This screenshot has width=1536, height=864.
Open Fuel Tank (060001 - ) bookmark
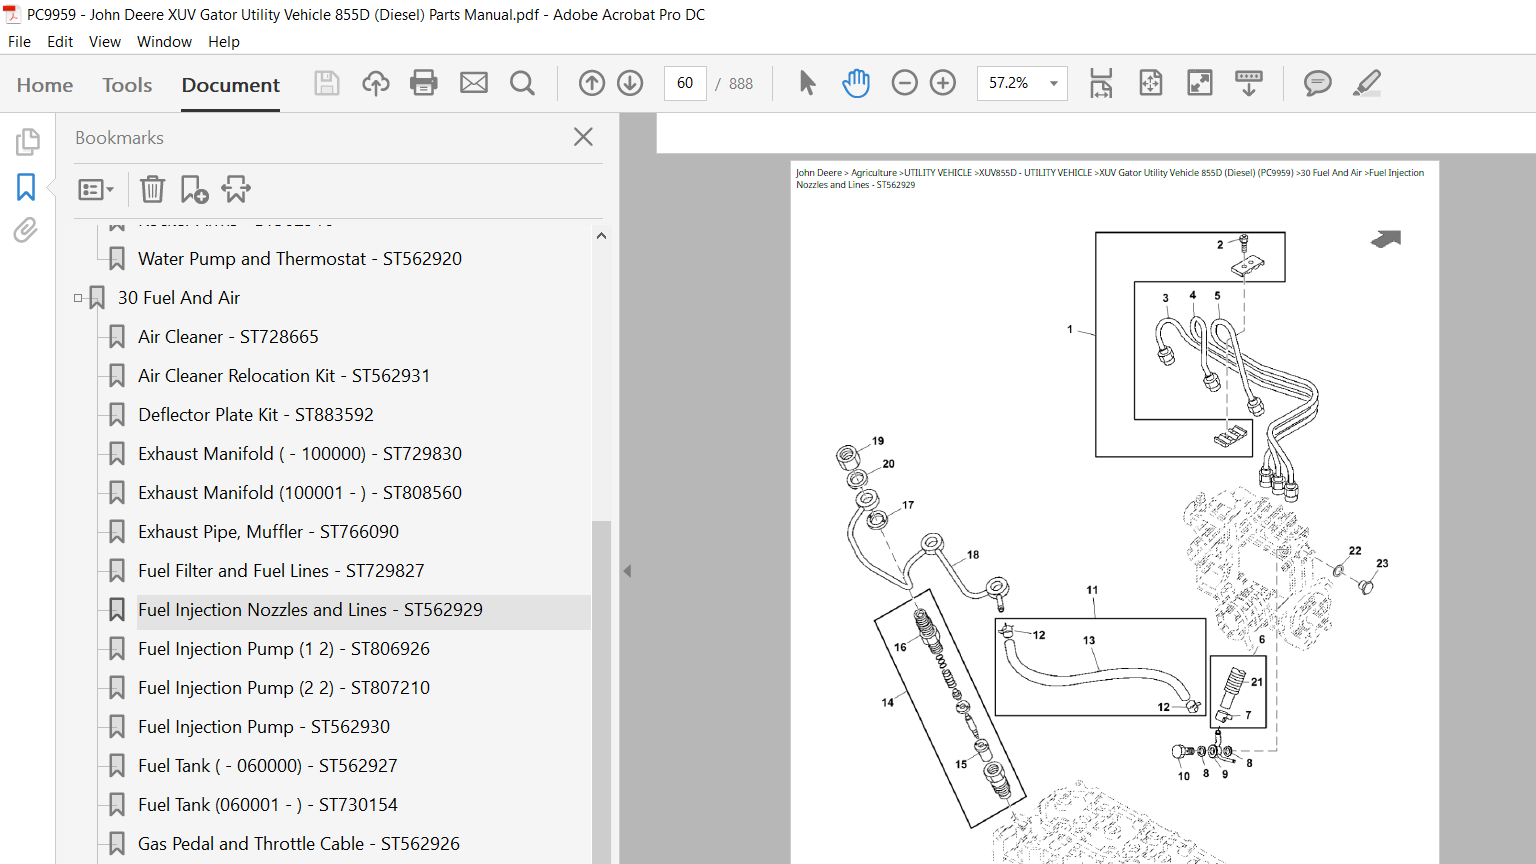click(268, 805)
